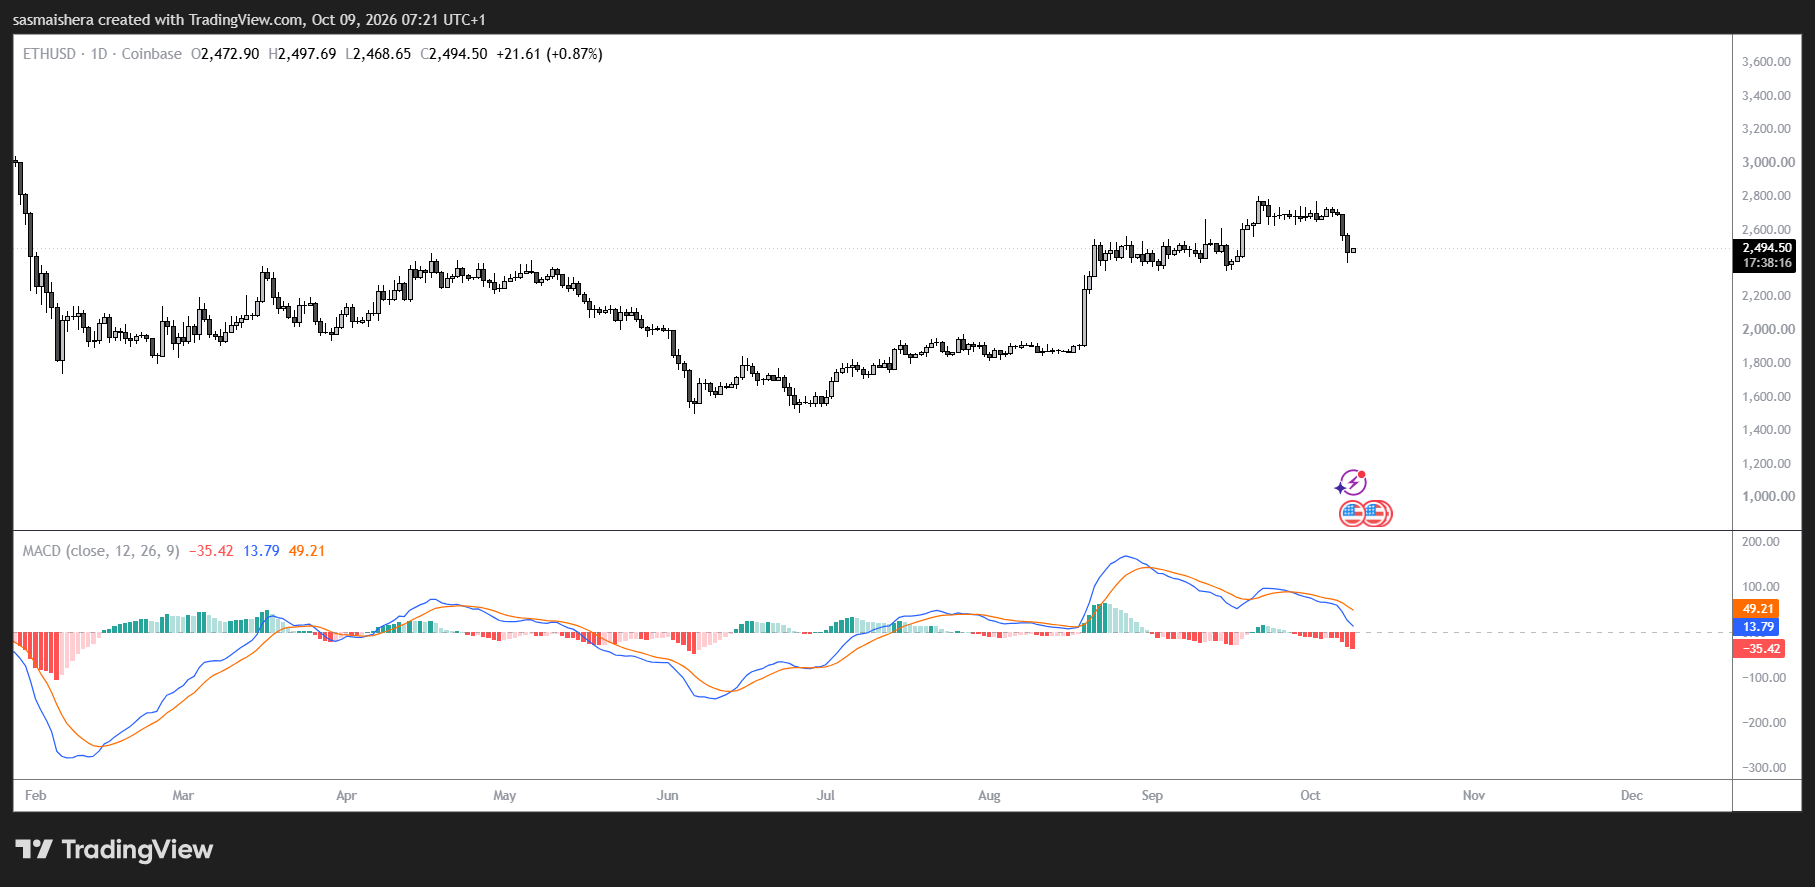Click the snapshot caption mentioning TradingView.com
This screenshot has width=1815, height=887.
click(x=249, y=20)
